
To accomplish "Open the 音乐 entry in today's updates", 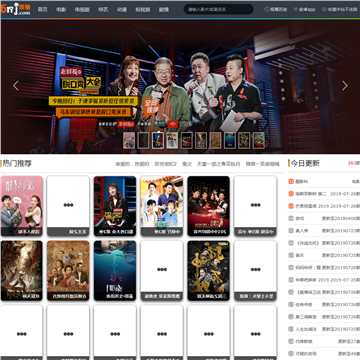I will coord(299,255).
